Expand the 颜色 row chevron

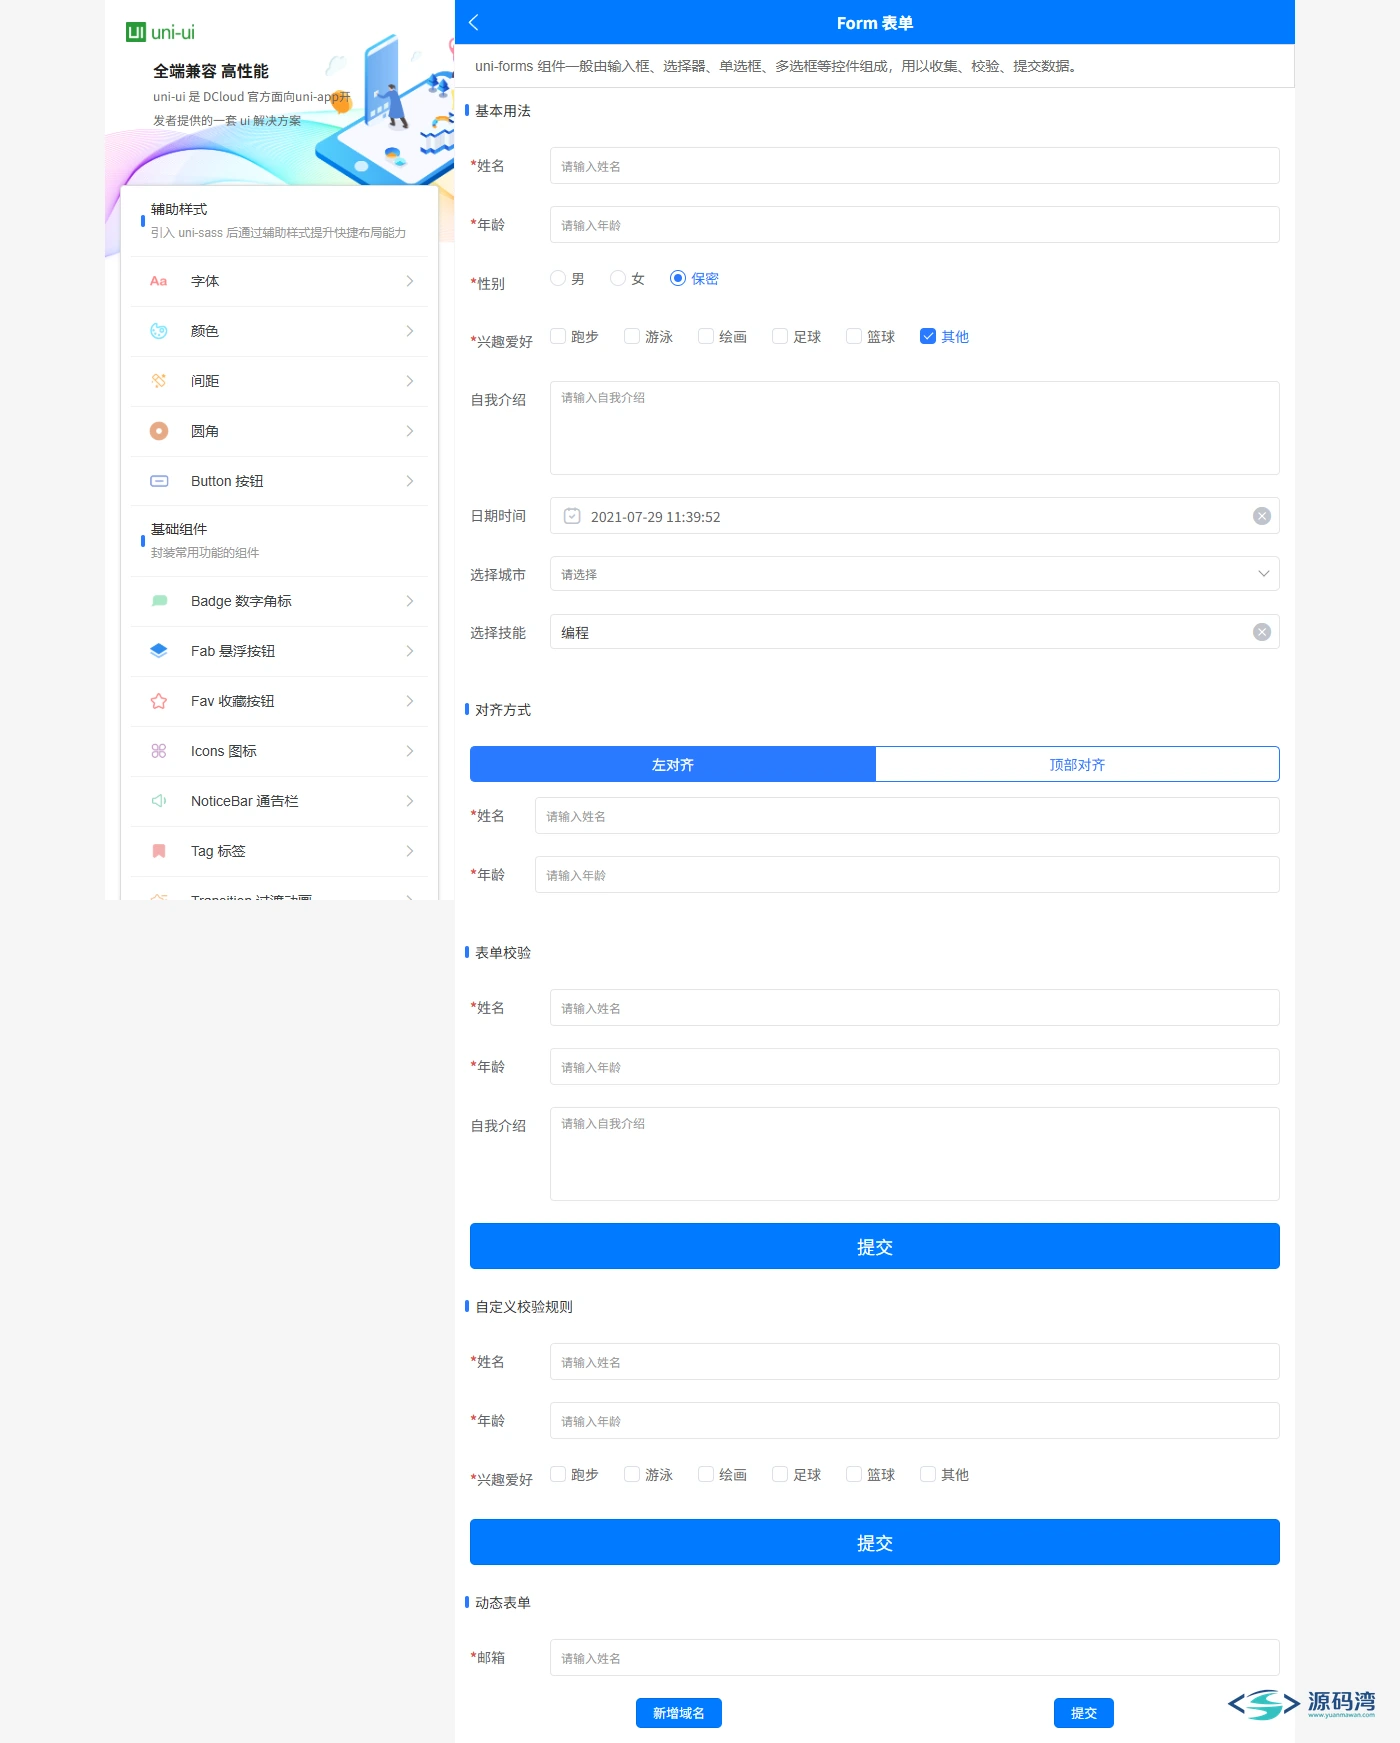coord(410,331)
